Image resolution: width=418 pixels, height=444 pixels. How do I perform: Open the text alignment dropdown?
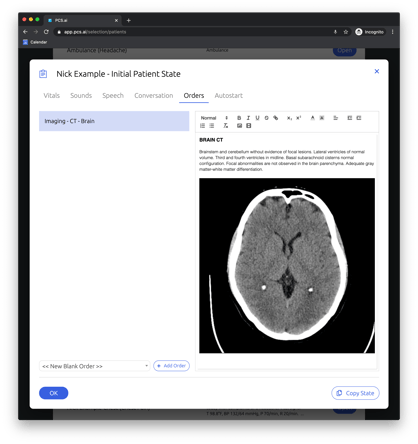[336, 118]
